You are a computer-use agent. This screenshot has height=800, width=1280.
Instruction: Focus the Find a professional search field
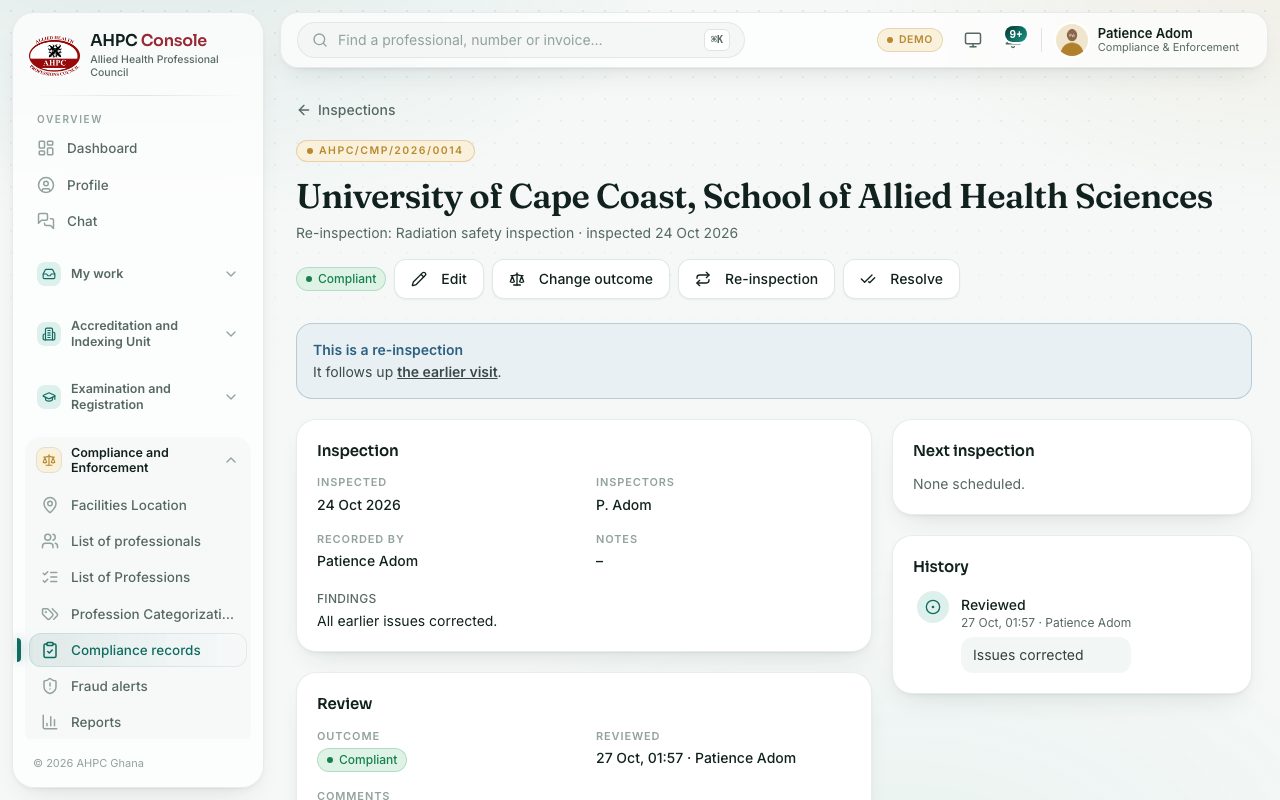pos(521,40)
